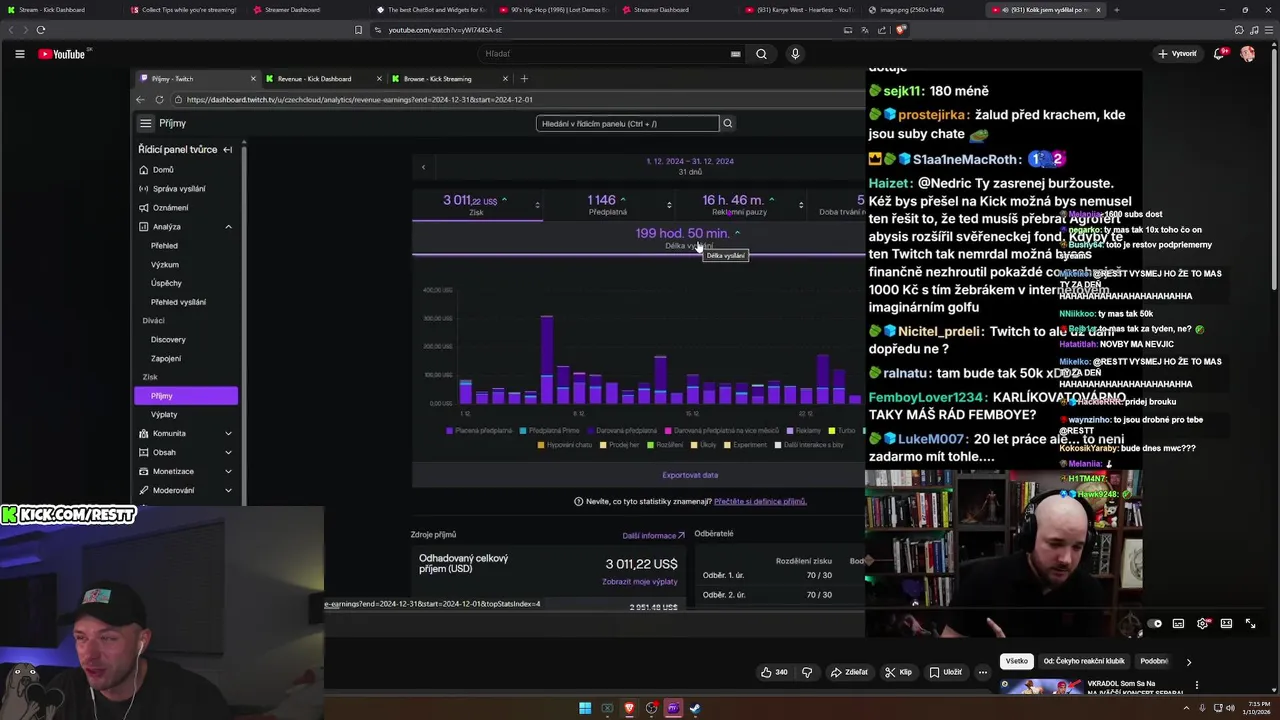Click the Hledání v řídicím panelu field

(x=627, y=123)
